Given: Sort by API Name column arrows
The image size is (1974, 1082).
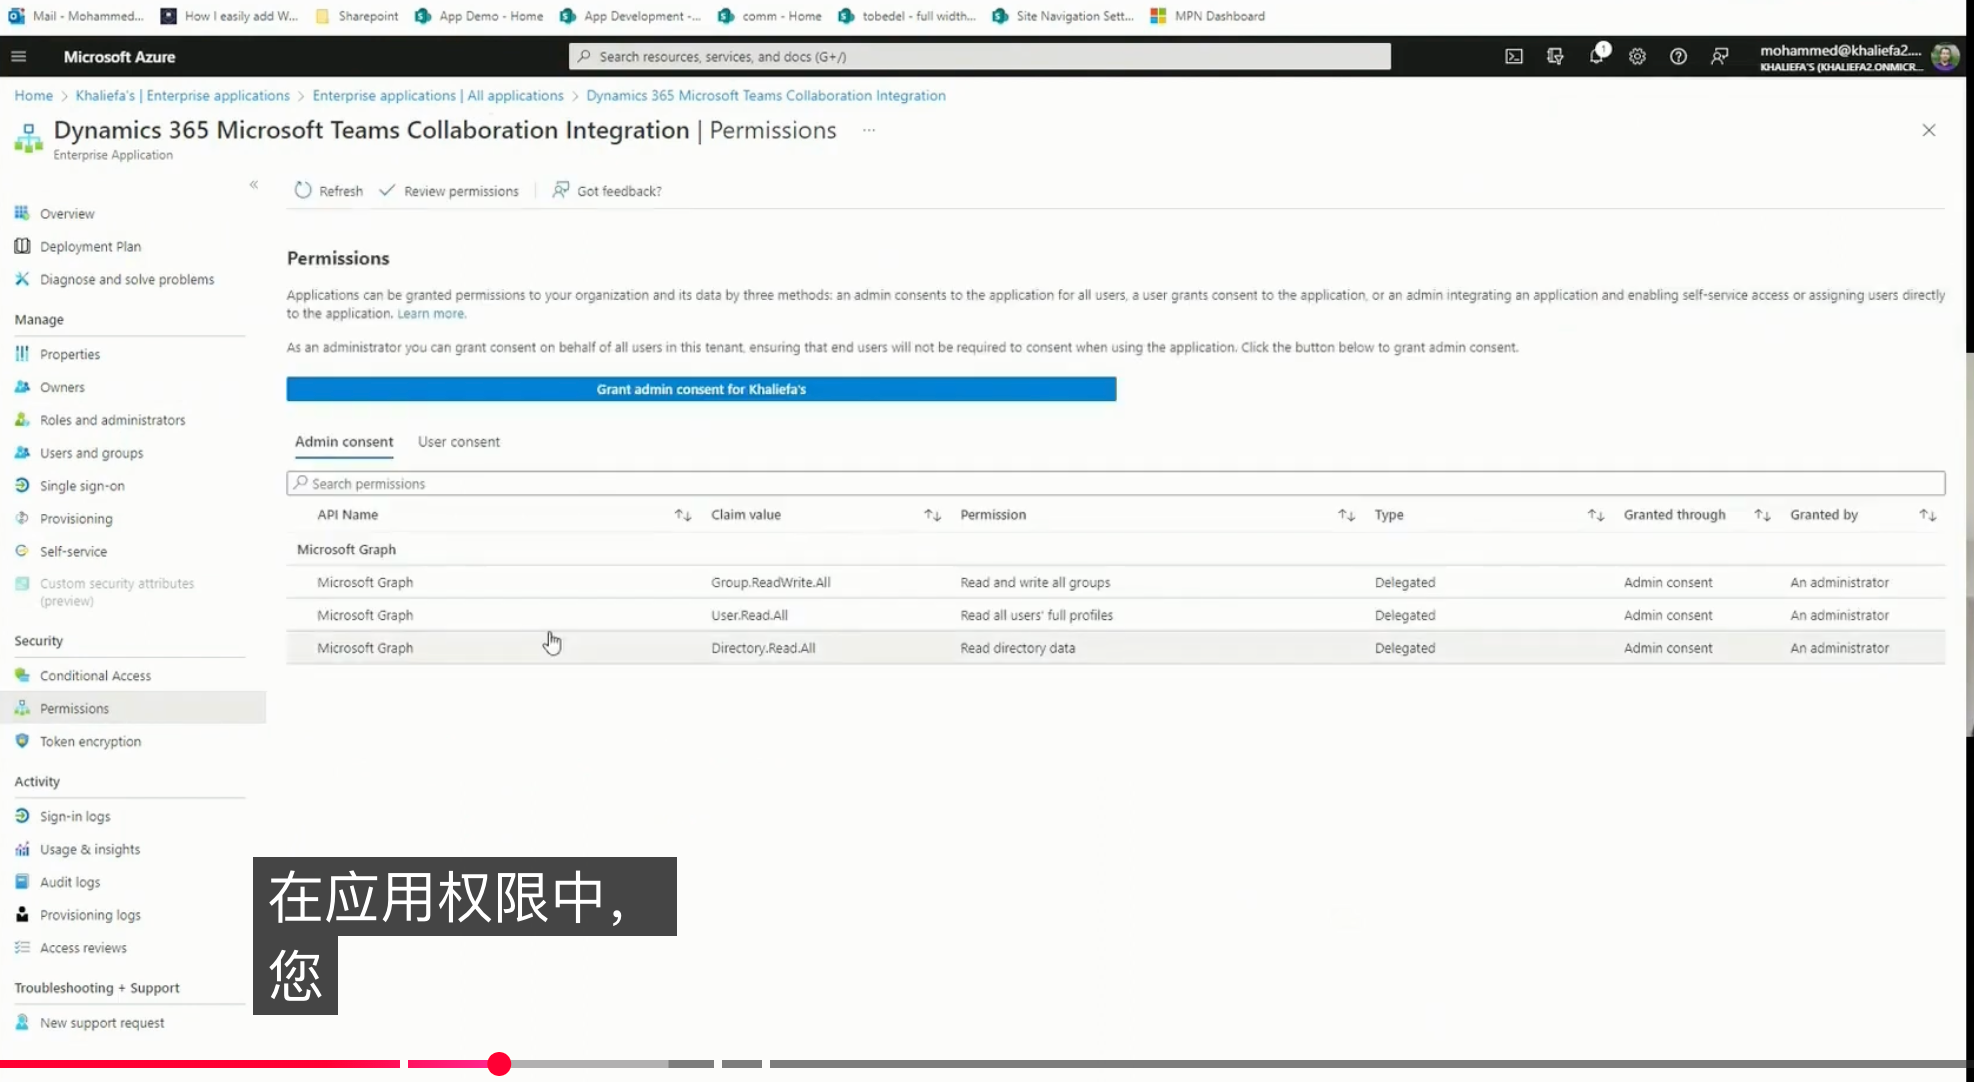Looking at the screenshot, I should [x=683, y=515].
